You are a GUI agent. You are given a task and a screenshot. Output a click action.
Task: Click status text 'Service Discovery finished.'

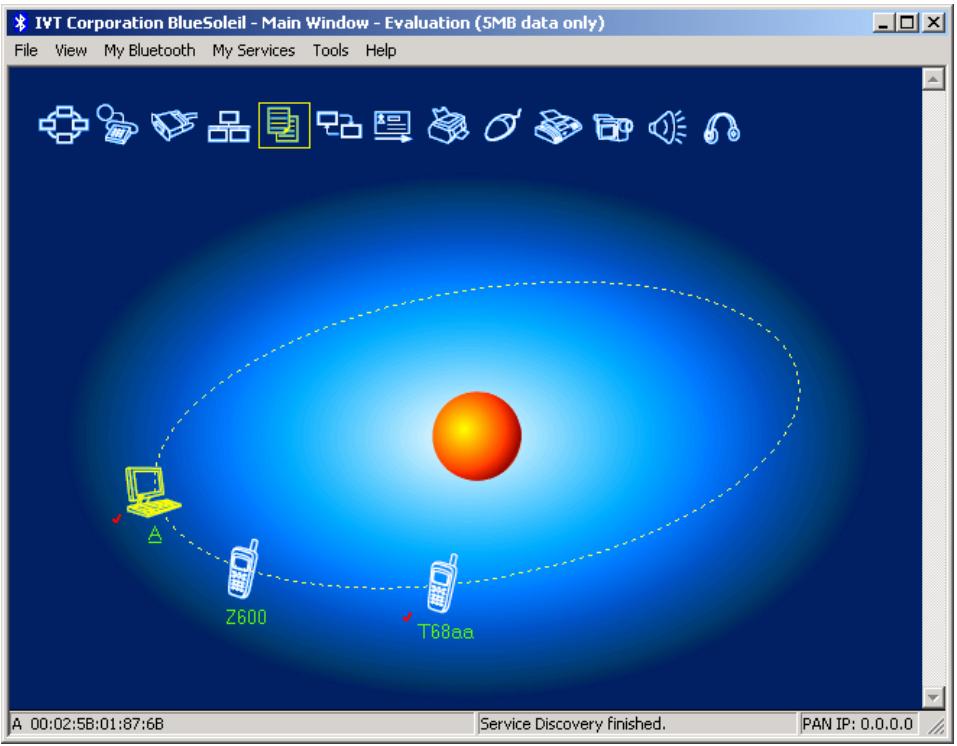572,723
